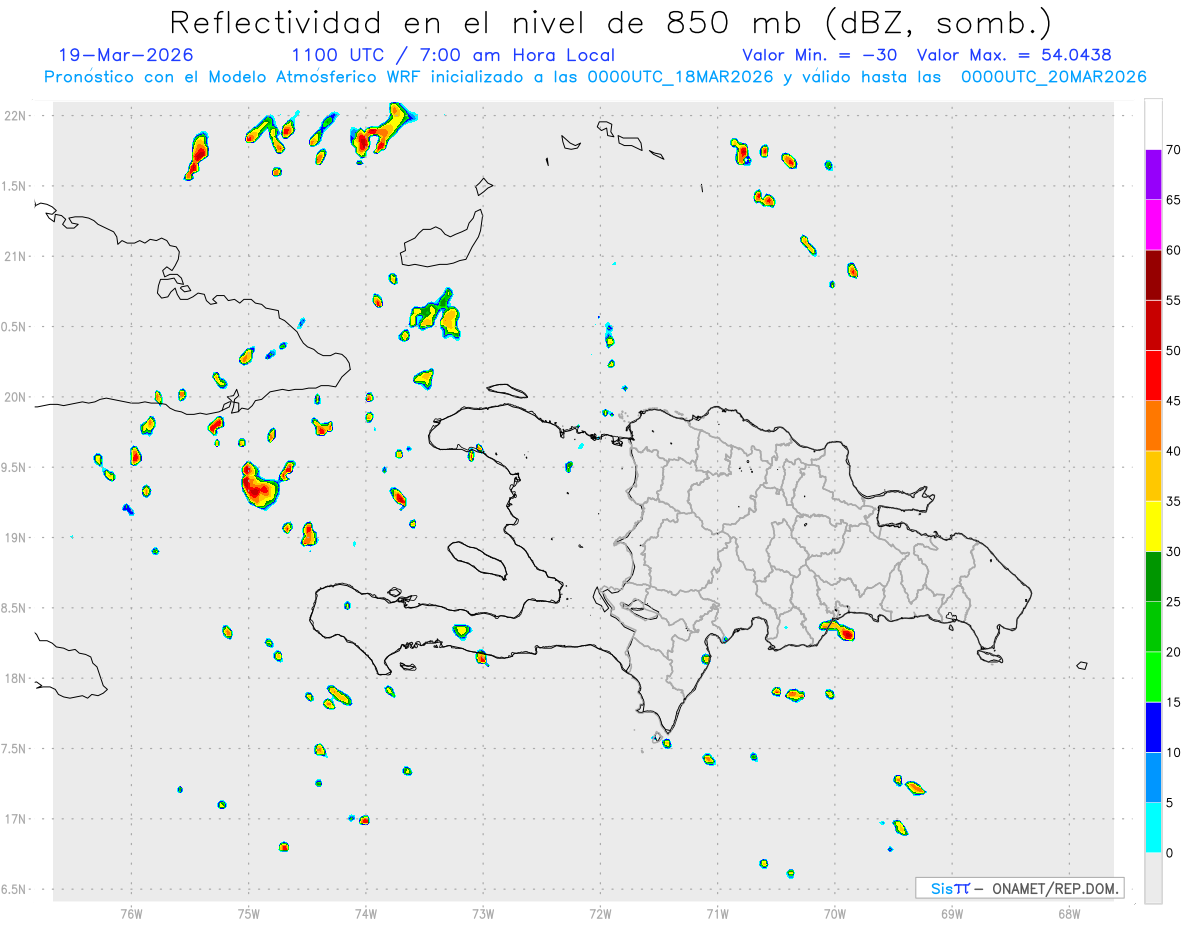Select the 1100 UTC / 7:00 am Hora Local label
Screen dimensions: 1200x927
click(x=453, y=55)
